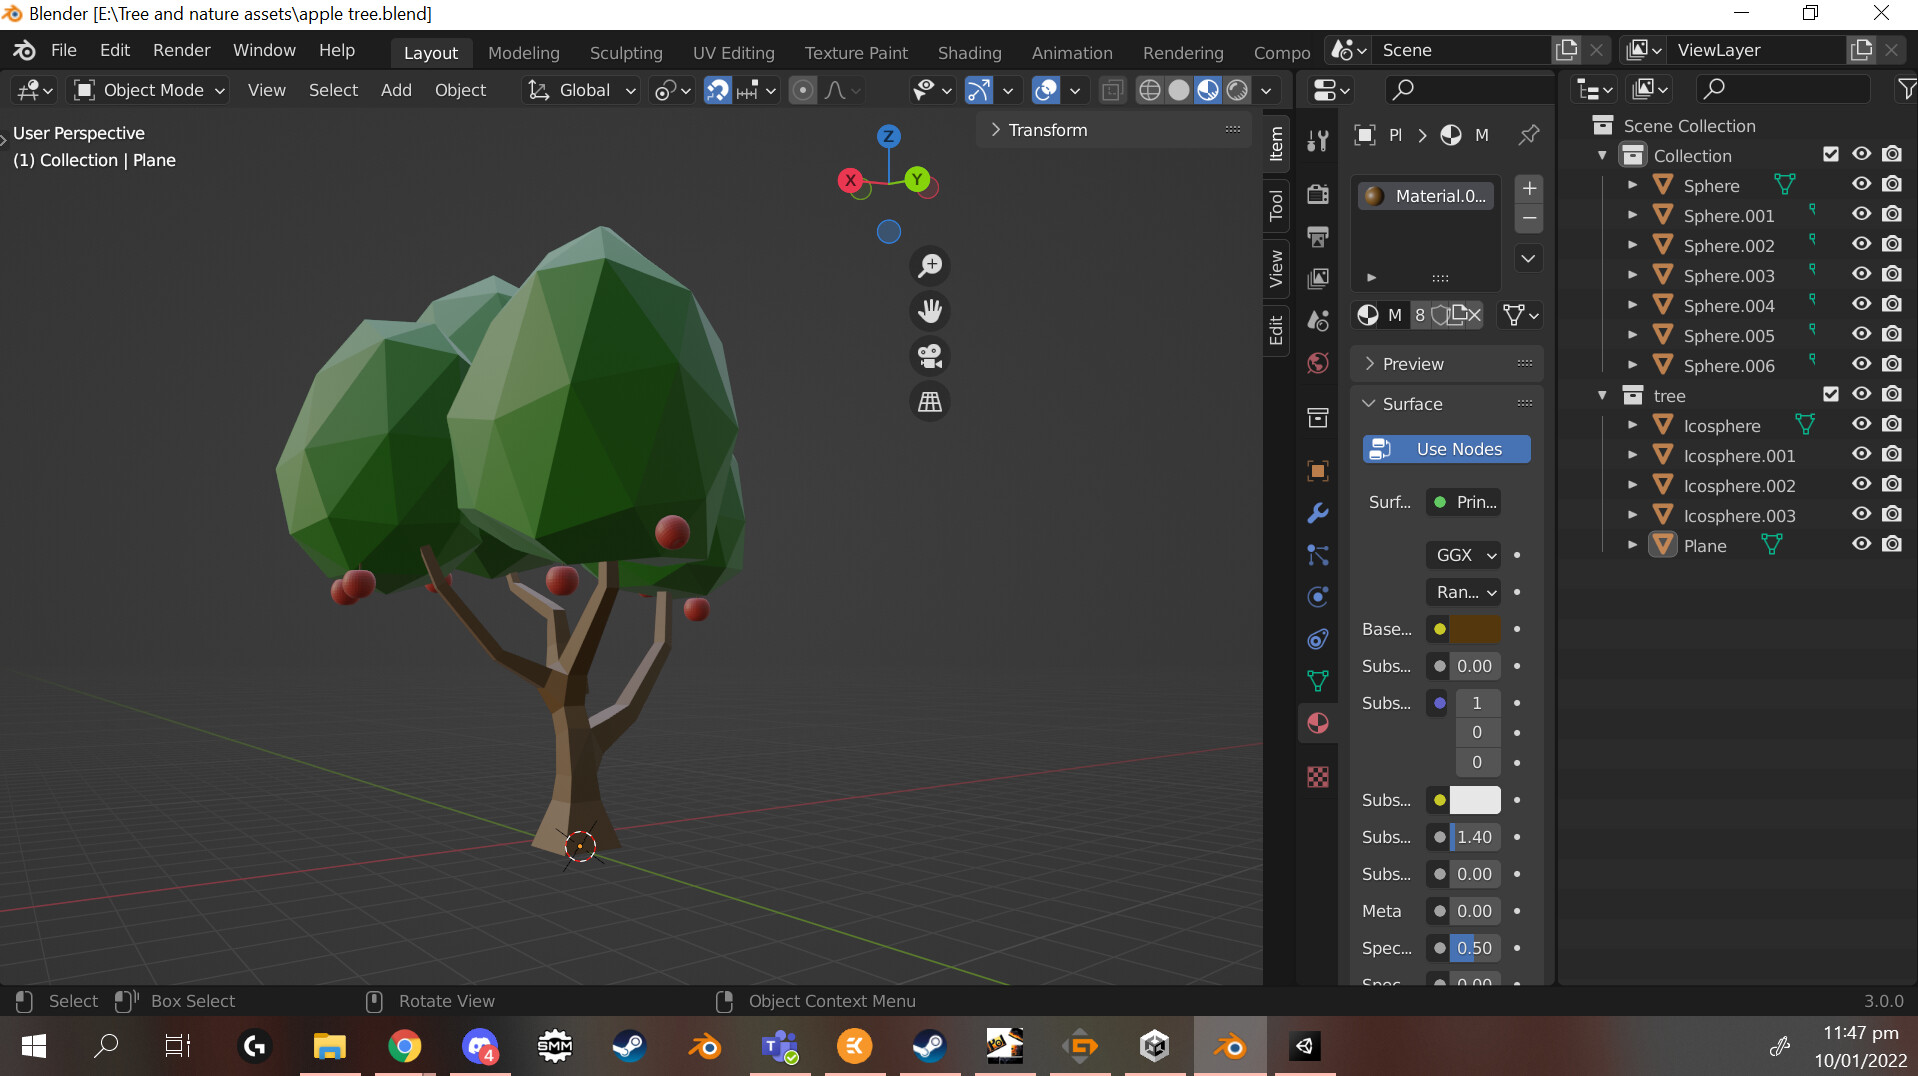This screenshot has width=1918, height=1076.
Task: Toggle Snapping magnet icon in header
Action: coord(718,90)
